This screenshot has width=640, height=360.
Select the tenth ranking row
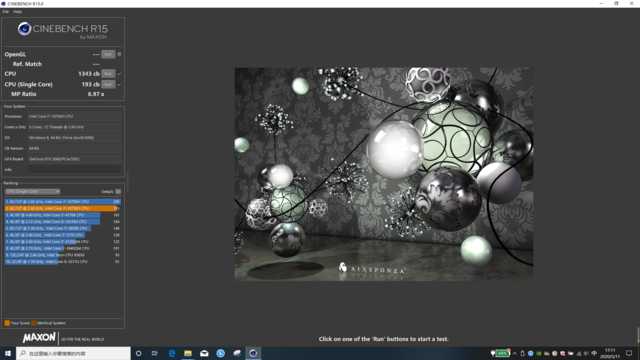point(62,262)
